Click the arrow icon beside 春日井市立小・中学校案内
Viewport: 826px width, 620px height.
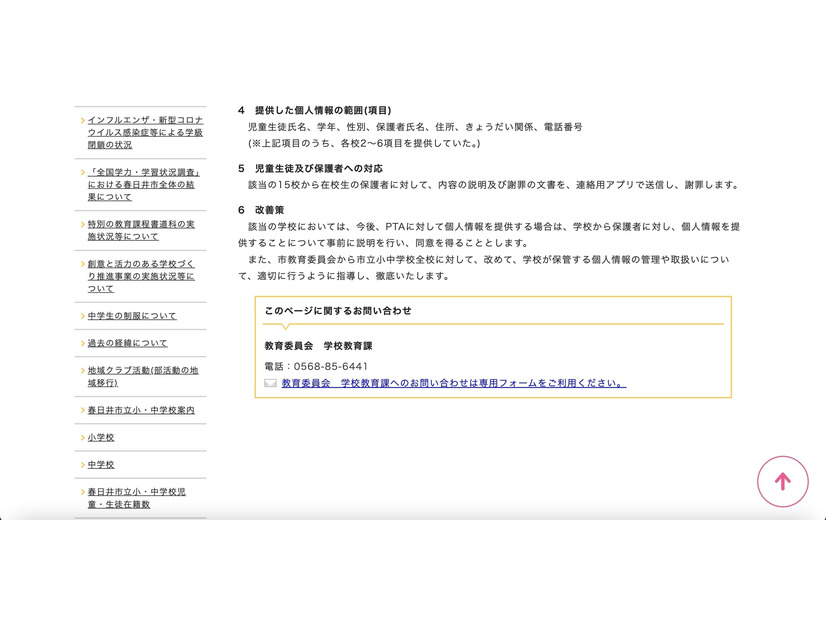click(84, 410)
